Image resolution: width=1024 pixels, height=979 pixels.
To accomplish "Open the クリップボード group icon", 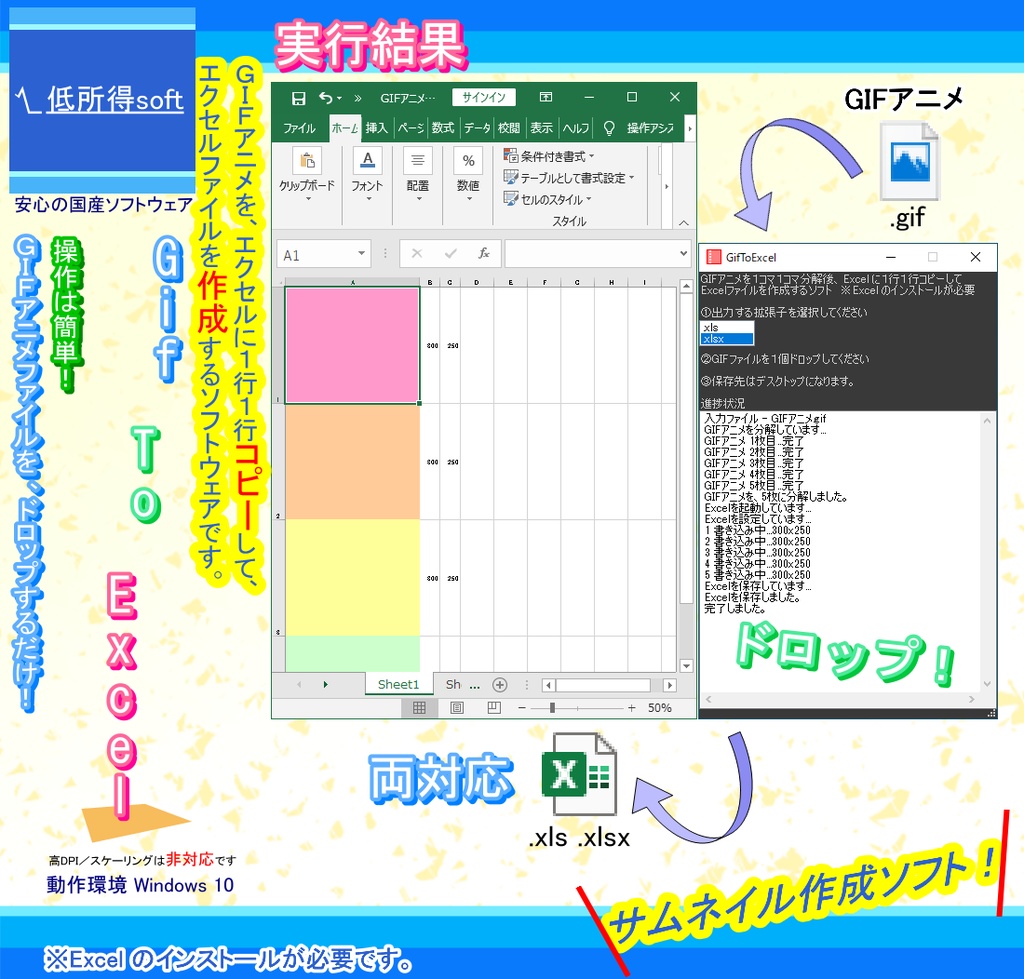I will tap(306, 160).
